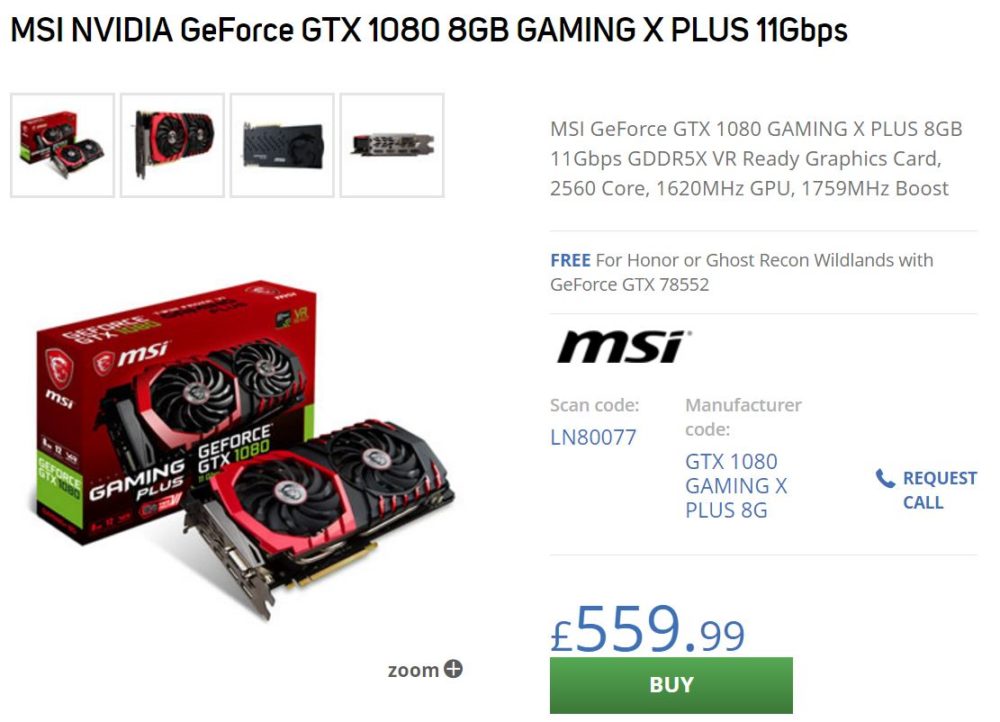Viewport: 1000px width, 722px height.
Task: Select the backplate view thumbnail
Action: tap(282, 145)
